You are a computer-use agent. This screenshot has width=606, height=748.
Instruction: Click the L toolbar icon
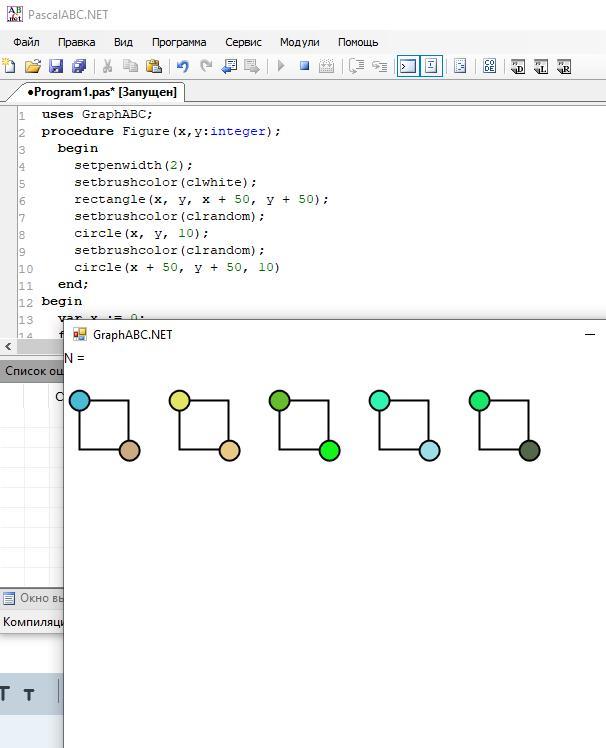coord(541,66)
